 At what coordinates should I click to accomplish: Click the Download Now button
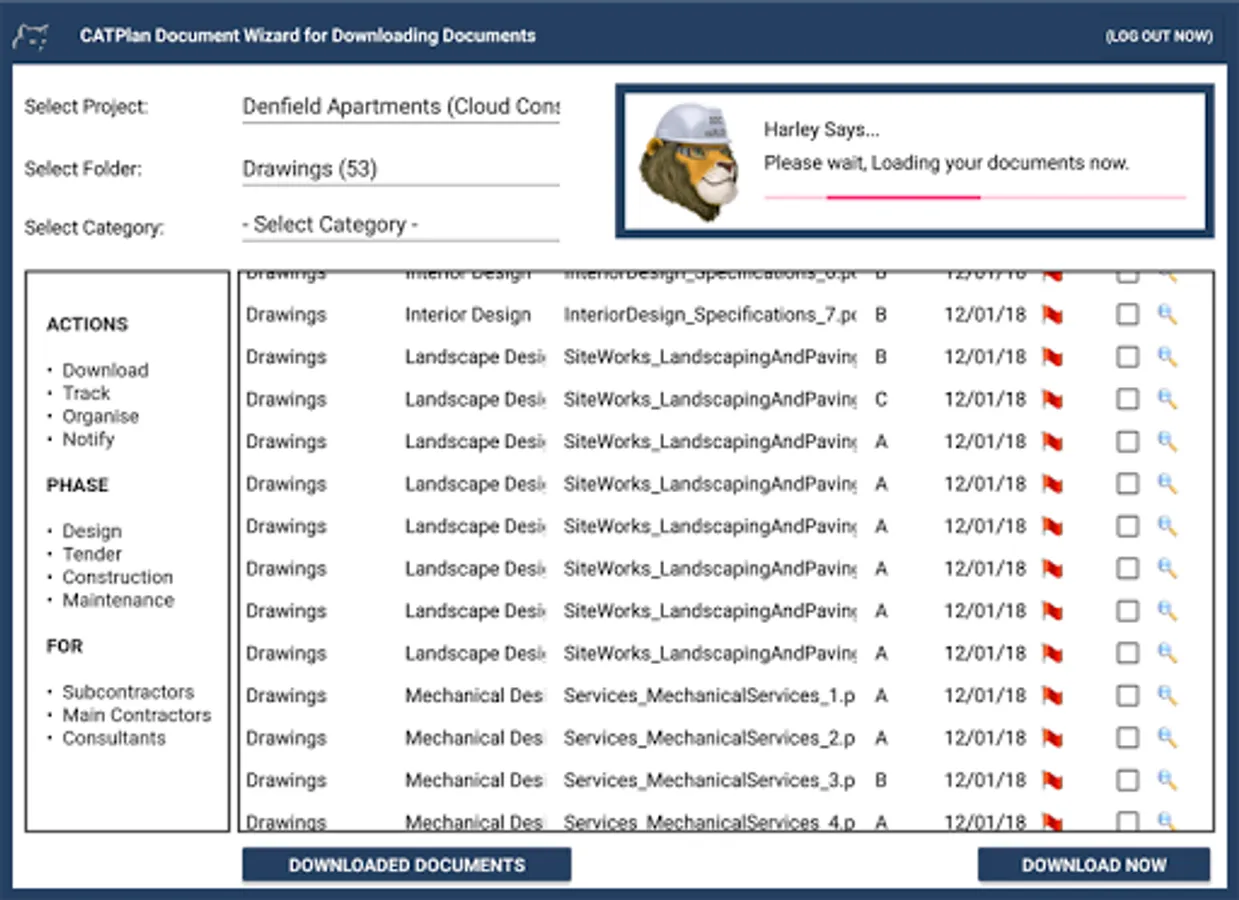(x=1094, y=865)
